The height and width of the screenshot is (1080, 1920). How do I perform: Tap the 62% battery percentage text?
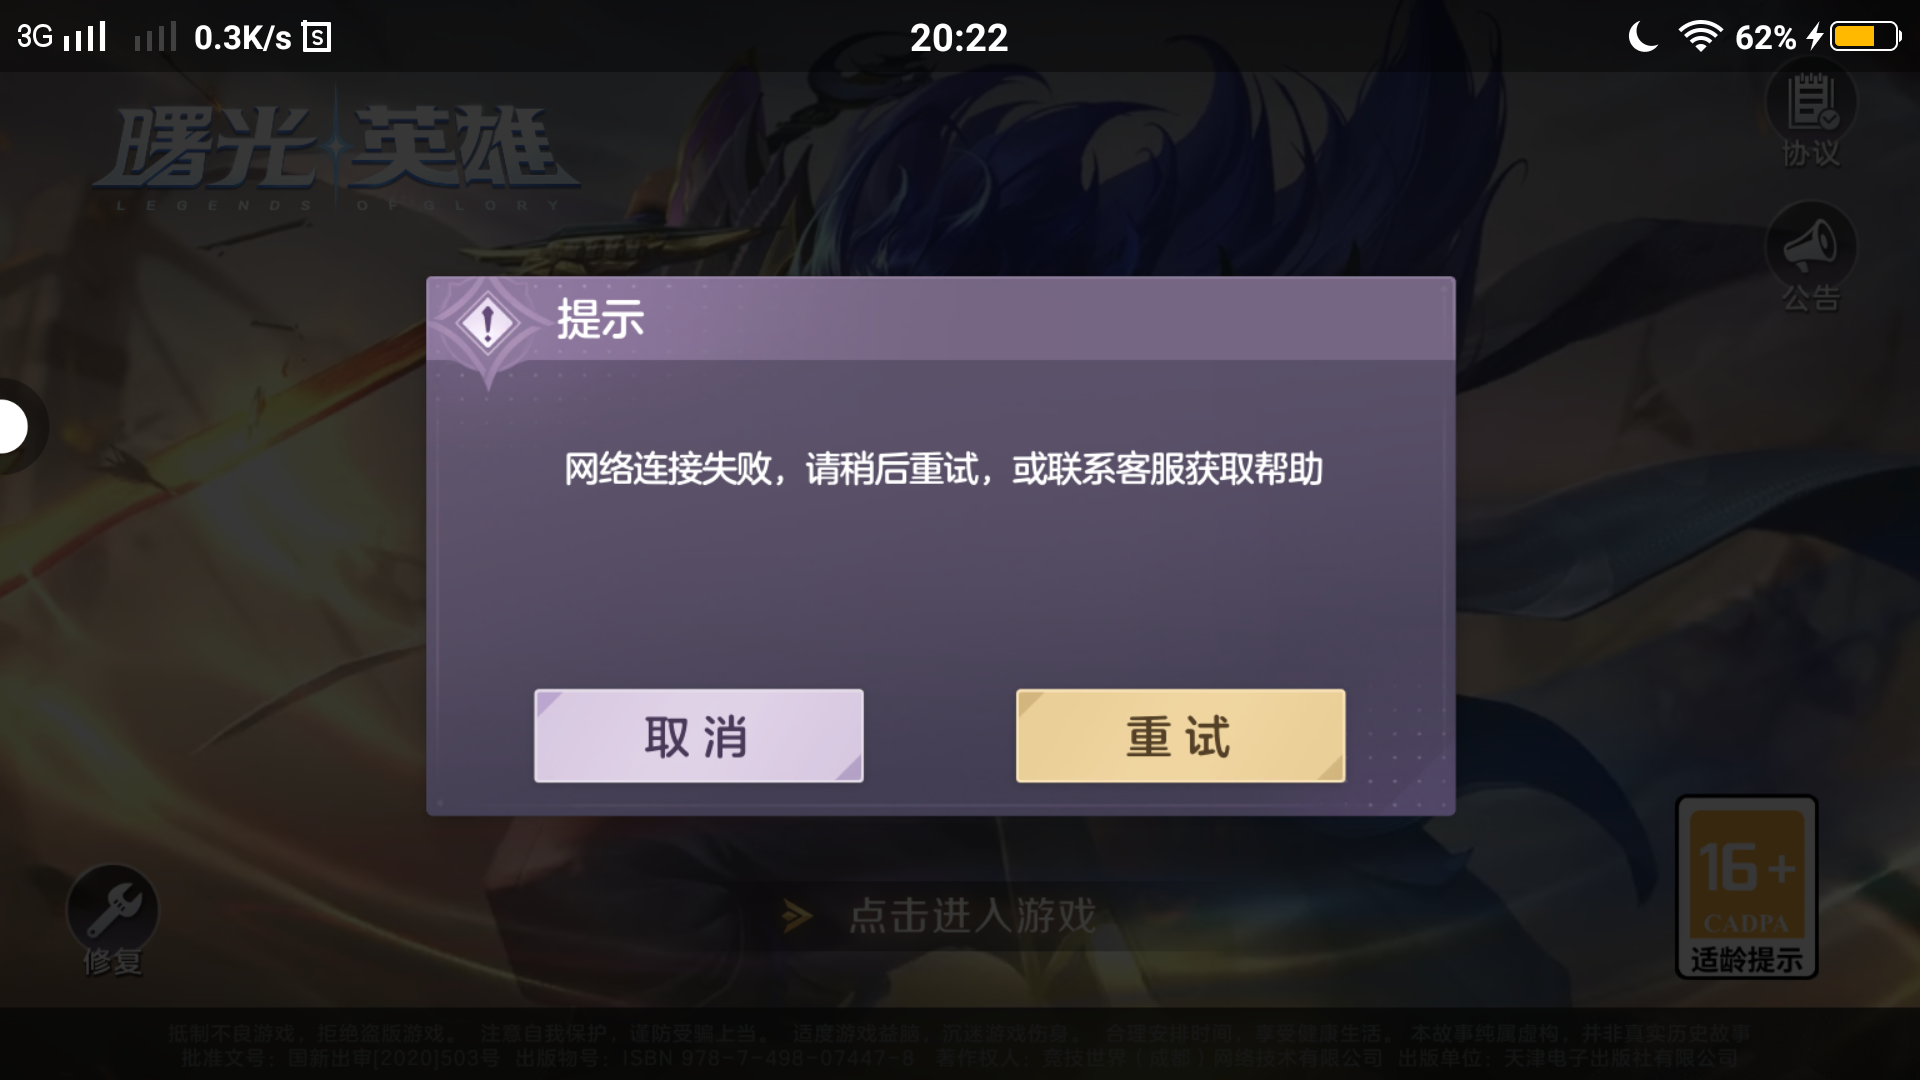pos(1765,38)
